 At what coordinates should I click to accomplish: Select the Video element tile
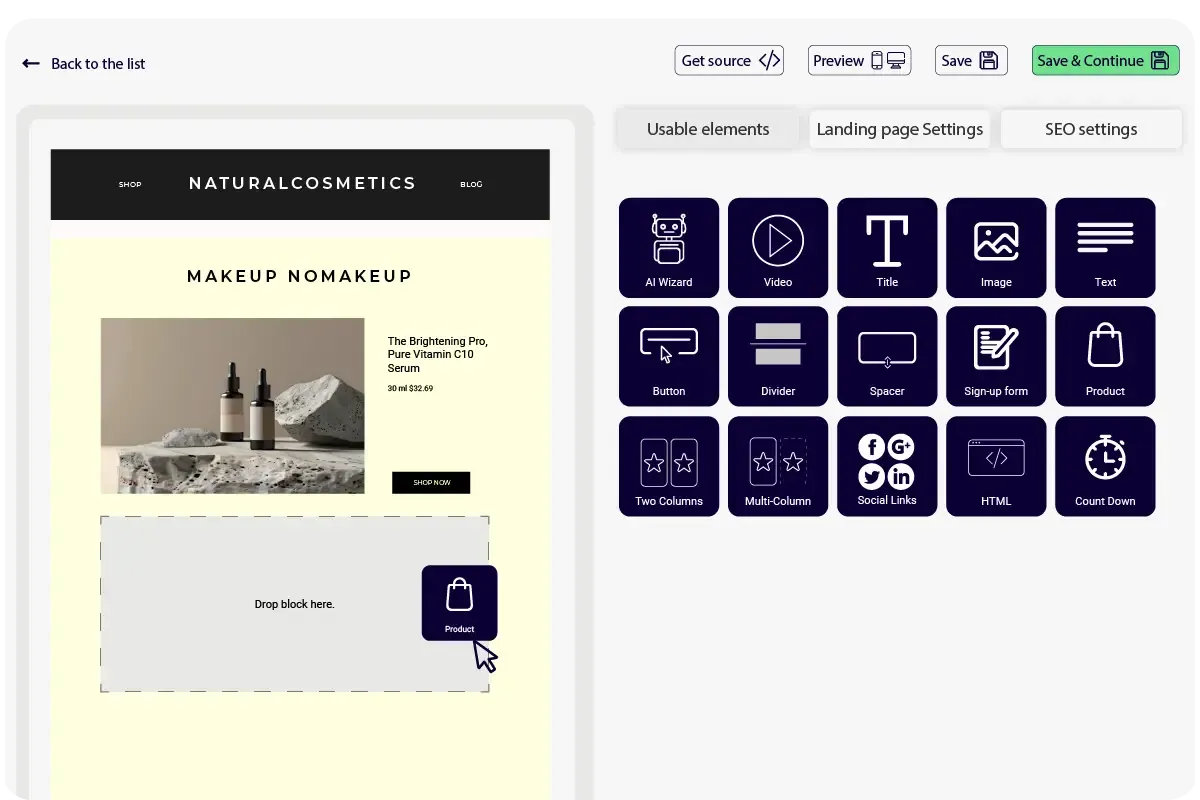click(x=778, y=248)
